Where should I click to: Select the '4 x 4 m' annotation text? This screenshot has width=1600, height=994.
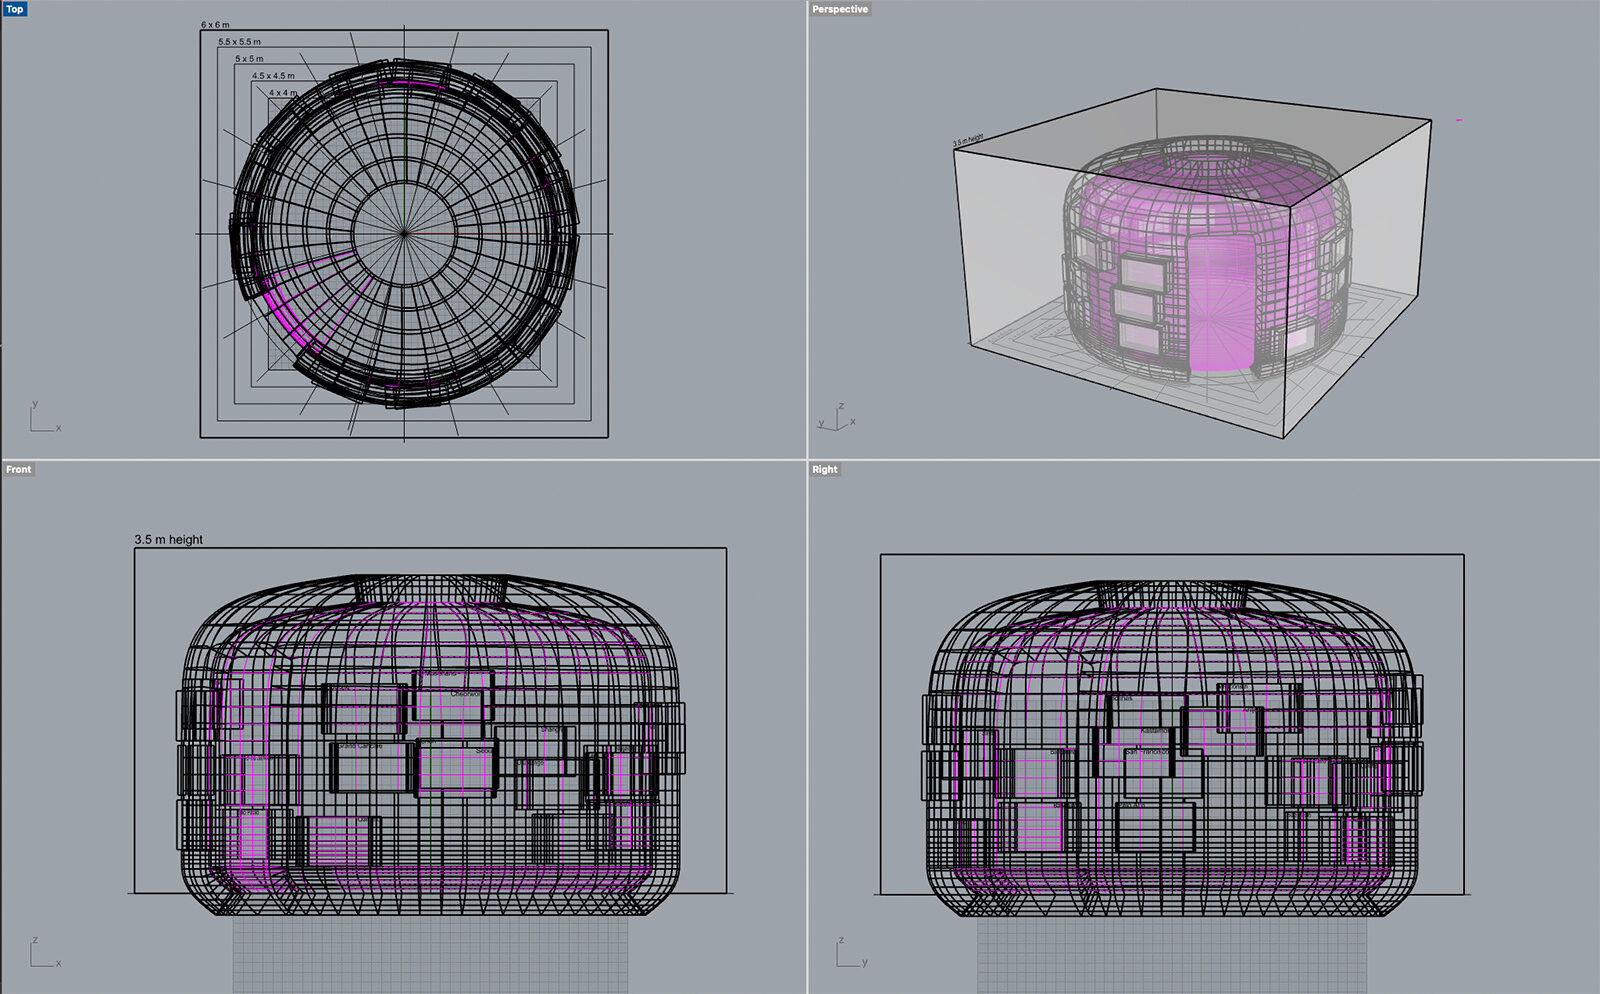[283, 93]
